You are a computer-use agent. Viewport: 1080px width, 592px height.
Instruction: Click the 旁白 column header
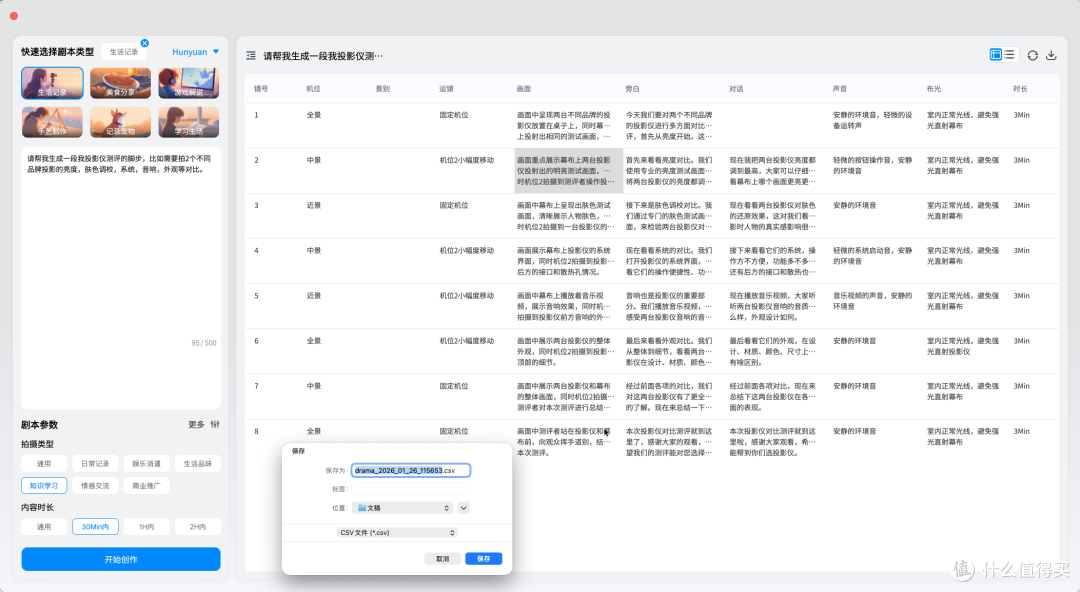(x=632, y=89)
